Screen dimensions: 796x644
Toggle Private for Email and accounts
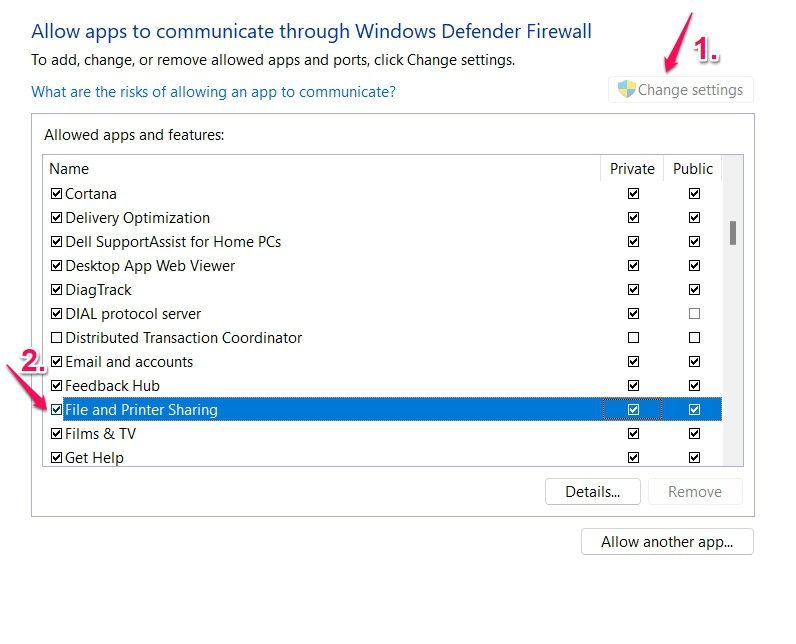click(633, 362)
